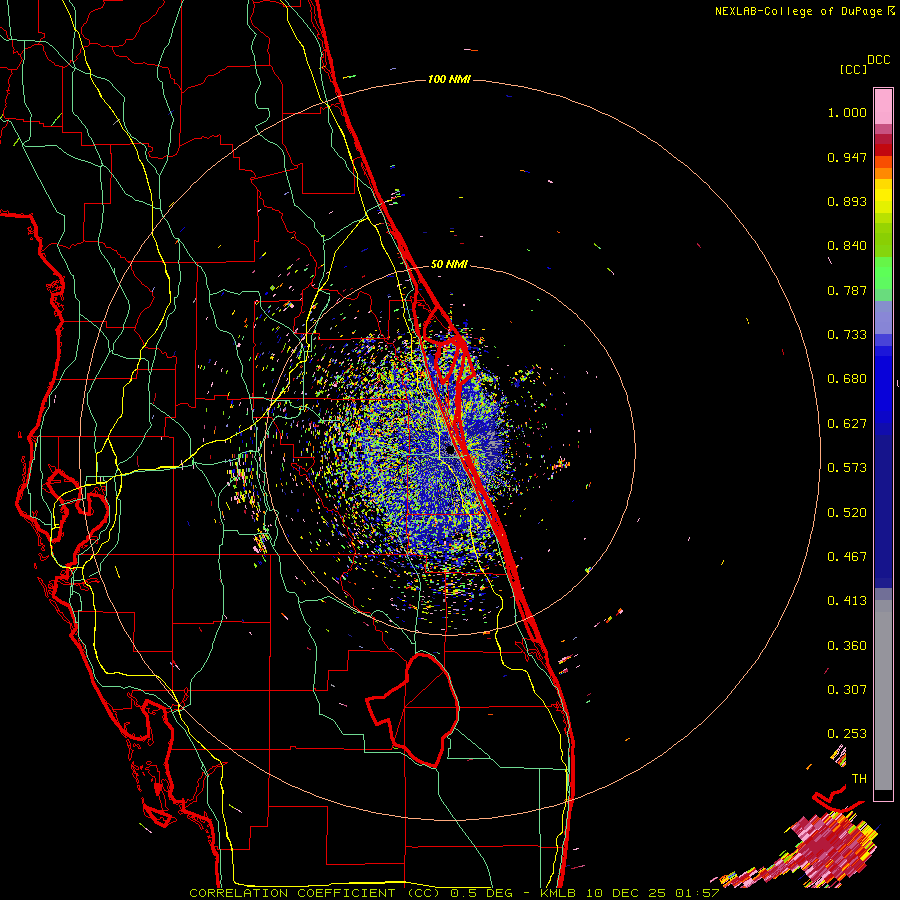Screen dimensions: 900x900
Task: Pick the pink swatch at top of color bar
Action: pos(883,106)
